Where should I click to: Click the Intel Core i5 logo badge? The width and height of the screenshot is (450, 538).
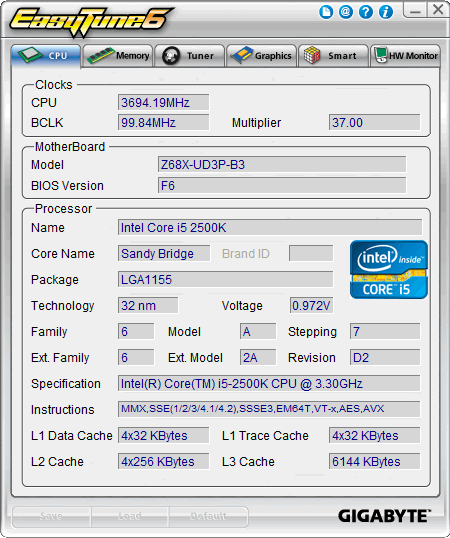pos(389,269)
